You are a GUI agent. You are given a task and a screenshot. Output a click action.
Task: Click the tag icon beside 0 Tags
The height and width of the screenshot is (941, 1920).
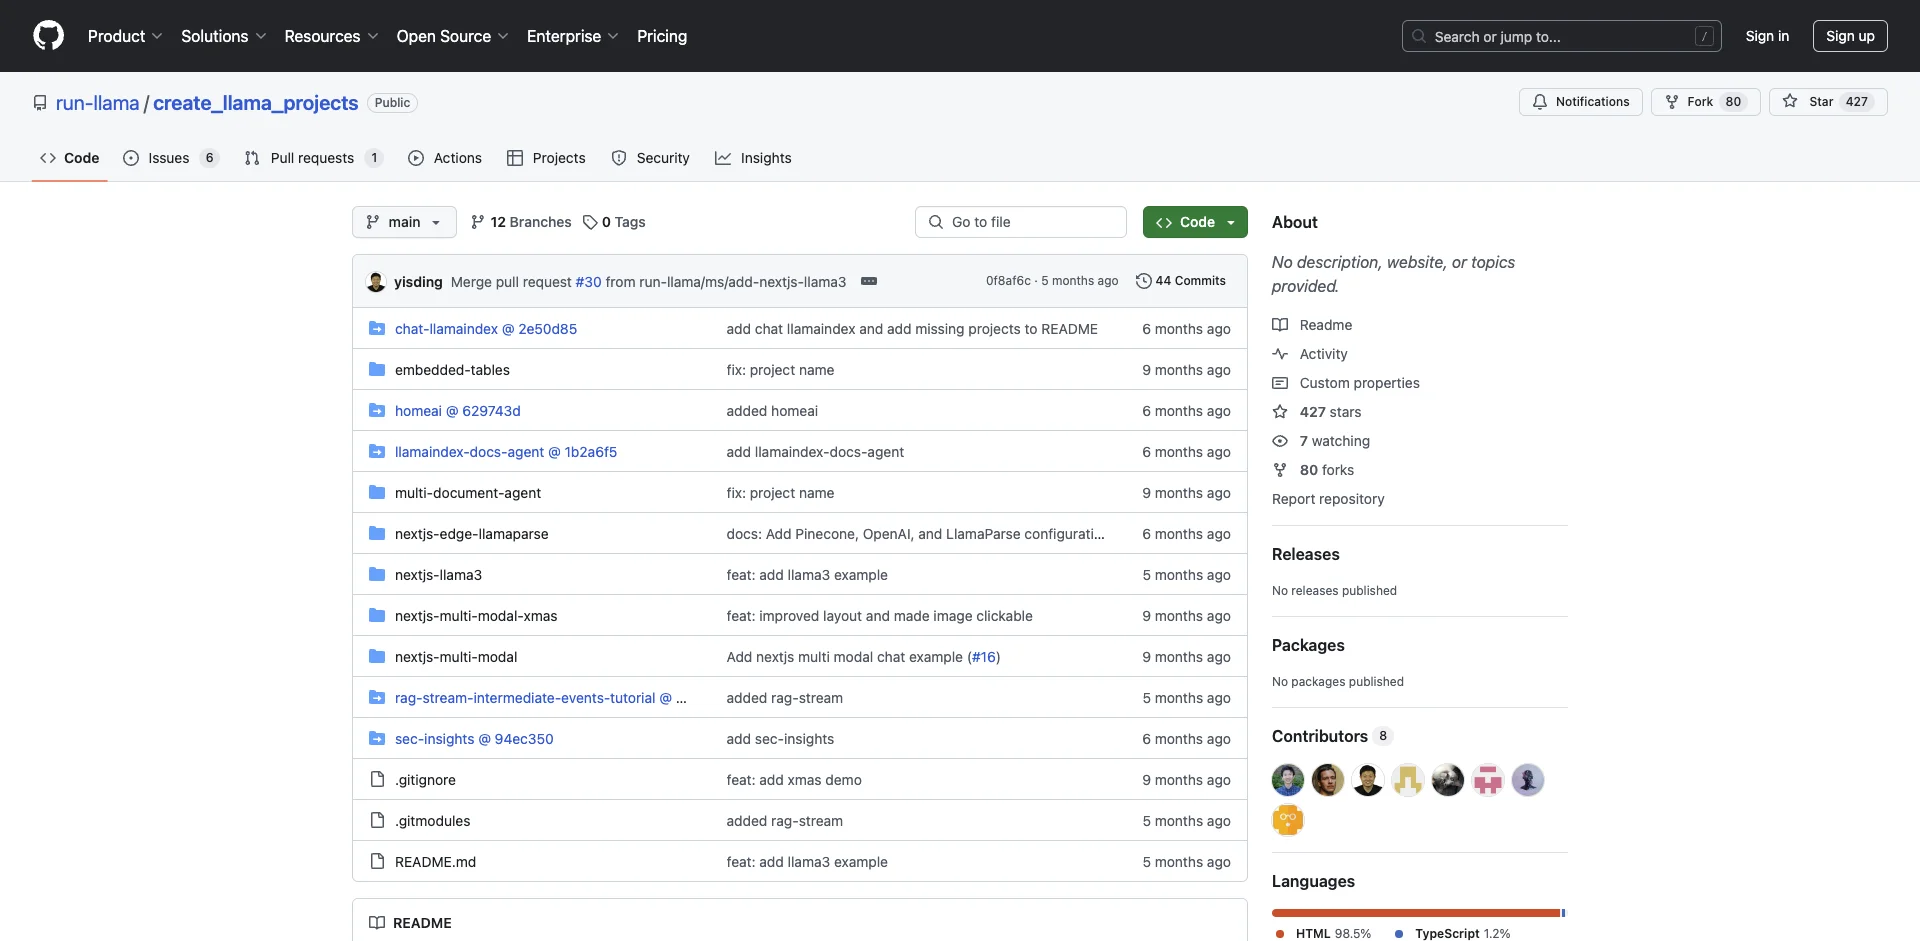point(590,222)
